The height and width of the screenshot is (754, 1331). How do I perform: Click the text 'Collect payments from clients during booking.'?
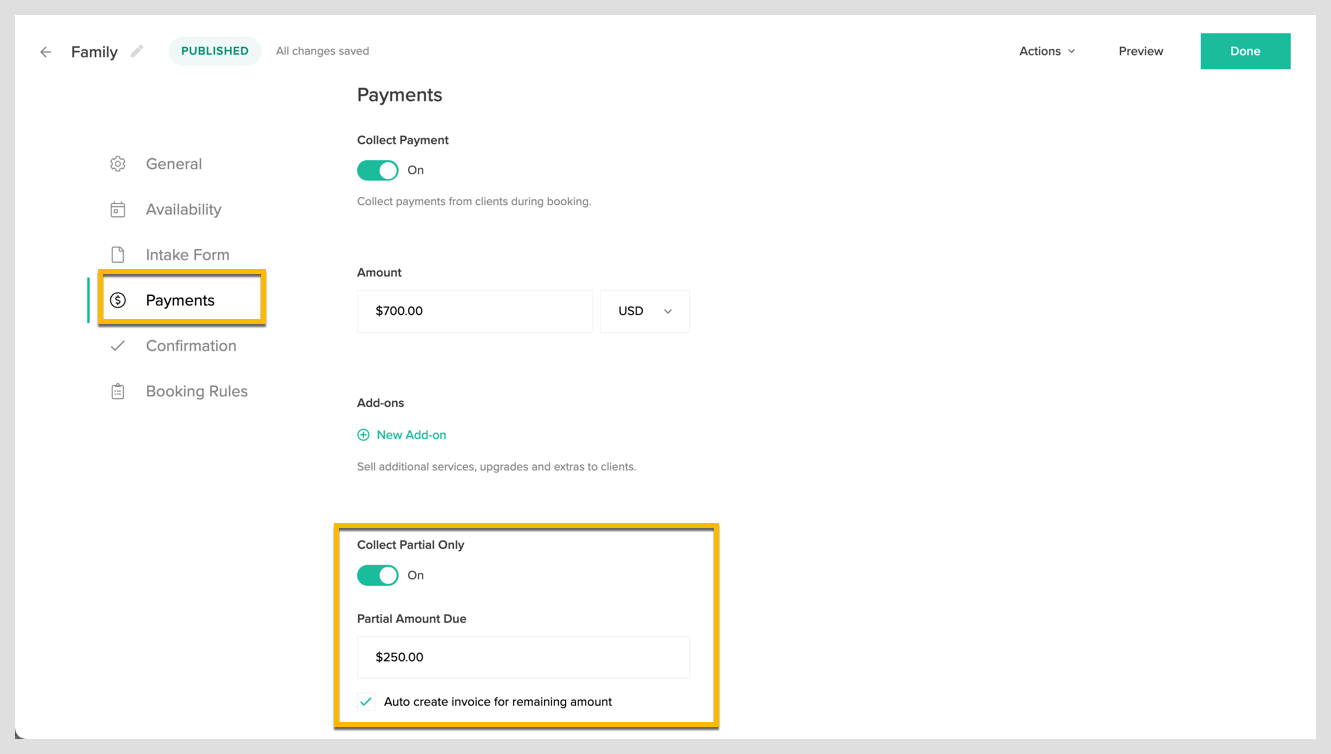pyautogui.click(x=474, y=201)
